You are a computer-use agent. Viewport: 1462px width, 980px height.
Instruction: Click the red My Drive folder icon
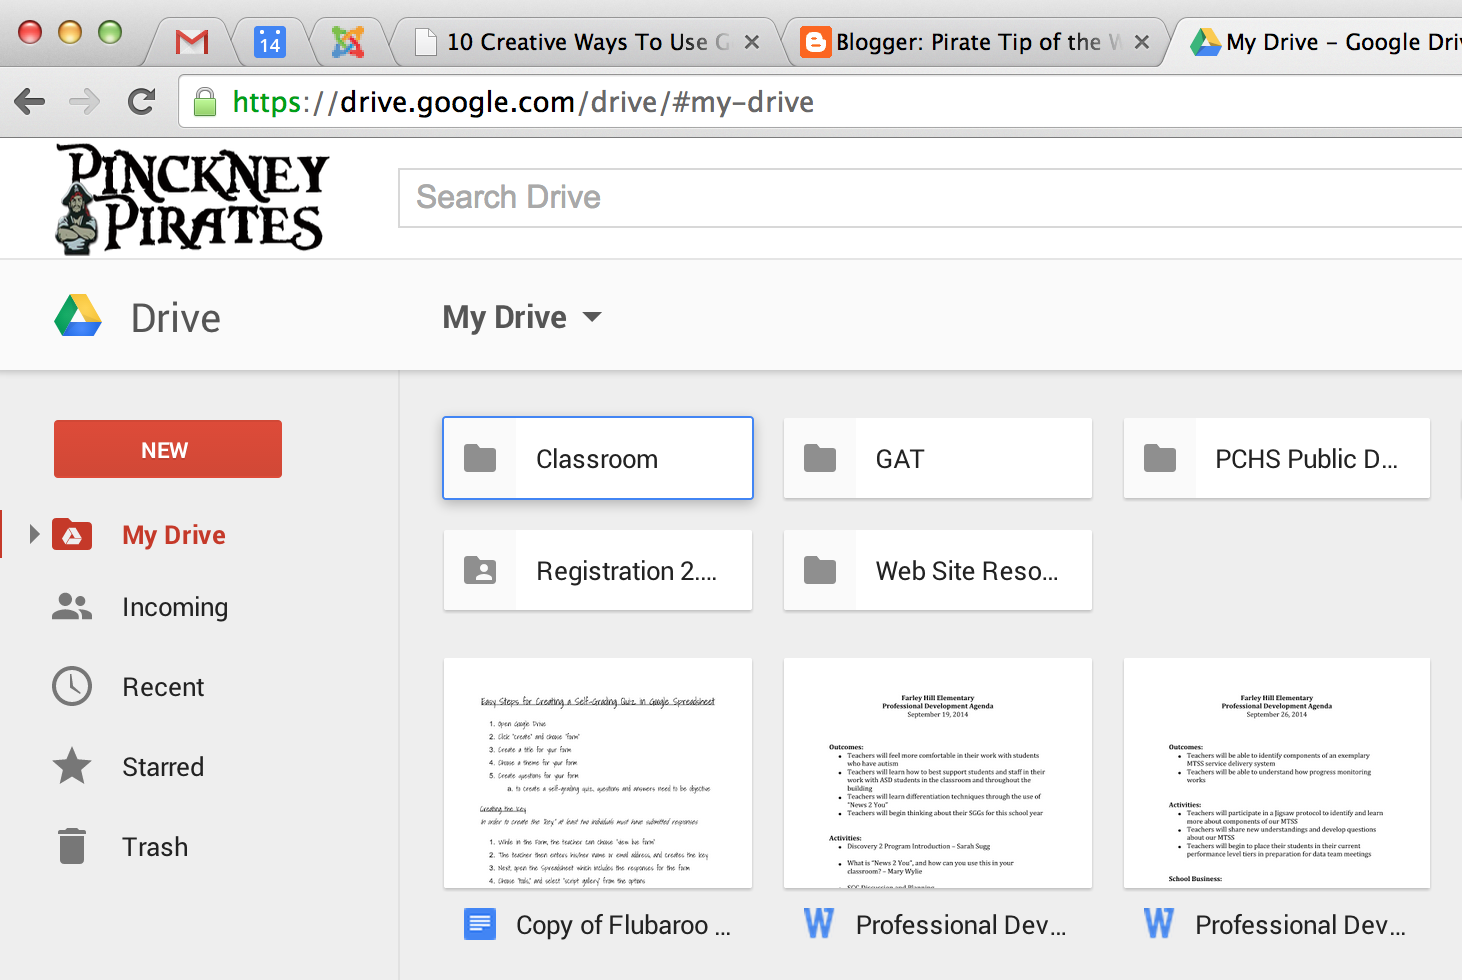72,535
